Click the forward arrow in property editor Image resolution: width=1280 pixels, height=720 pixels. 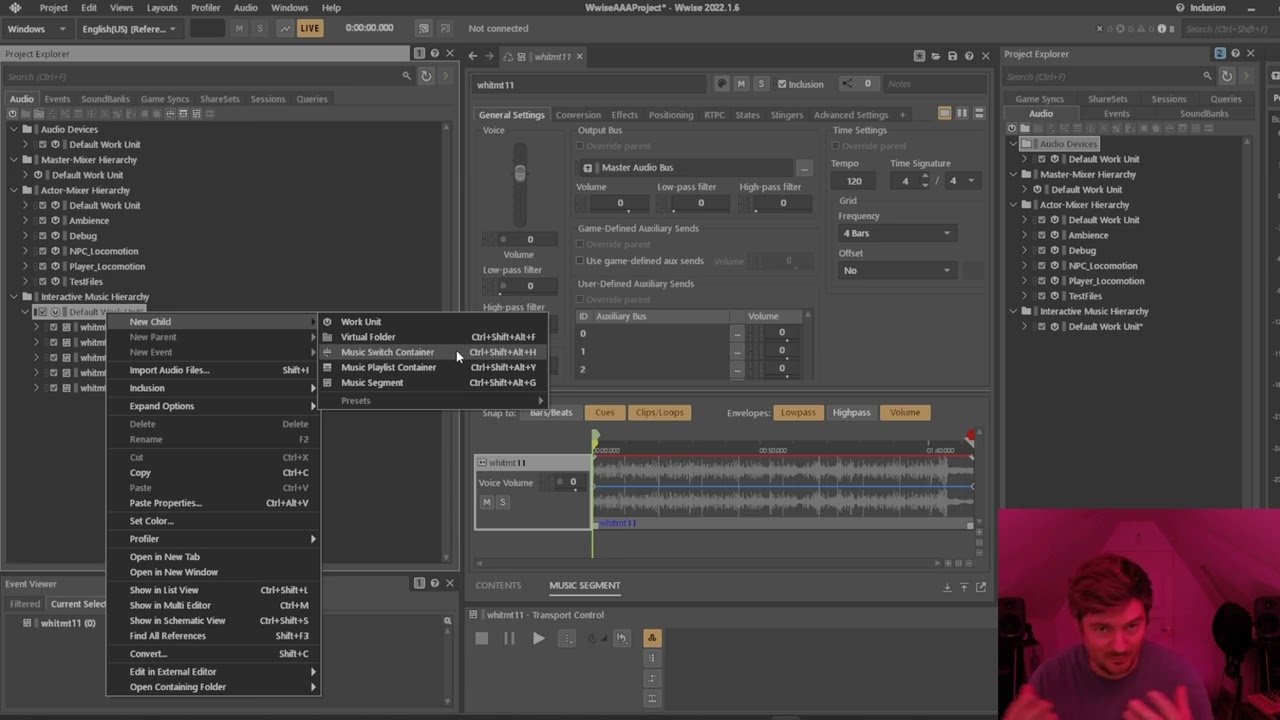pyautogui.click(x=490, y=56)
